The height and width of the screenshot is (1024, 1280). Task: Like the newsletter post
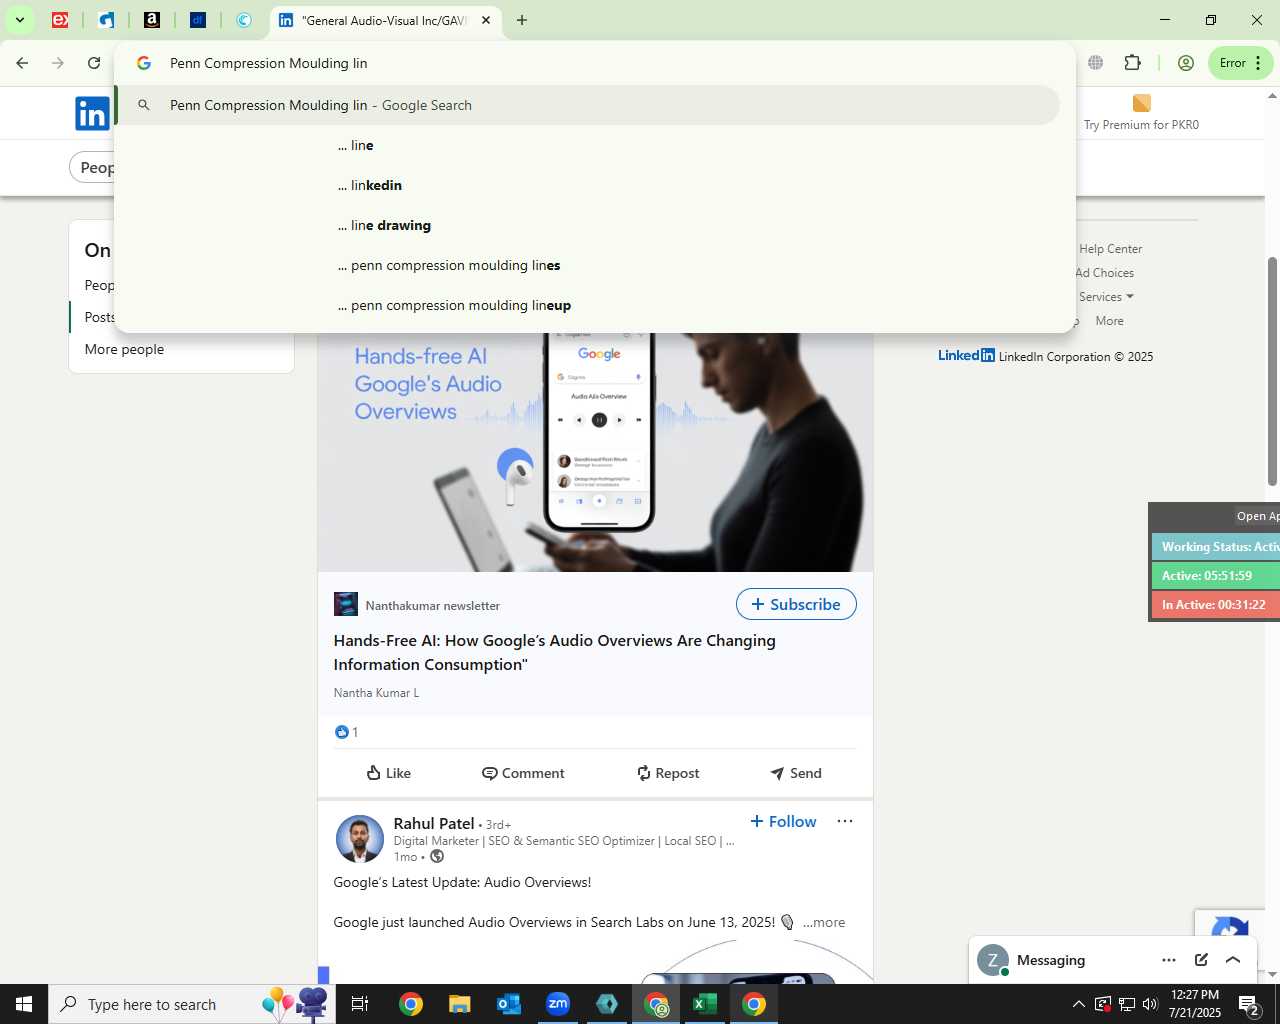388,773
